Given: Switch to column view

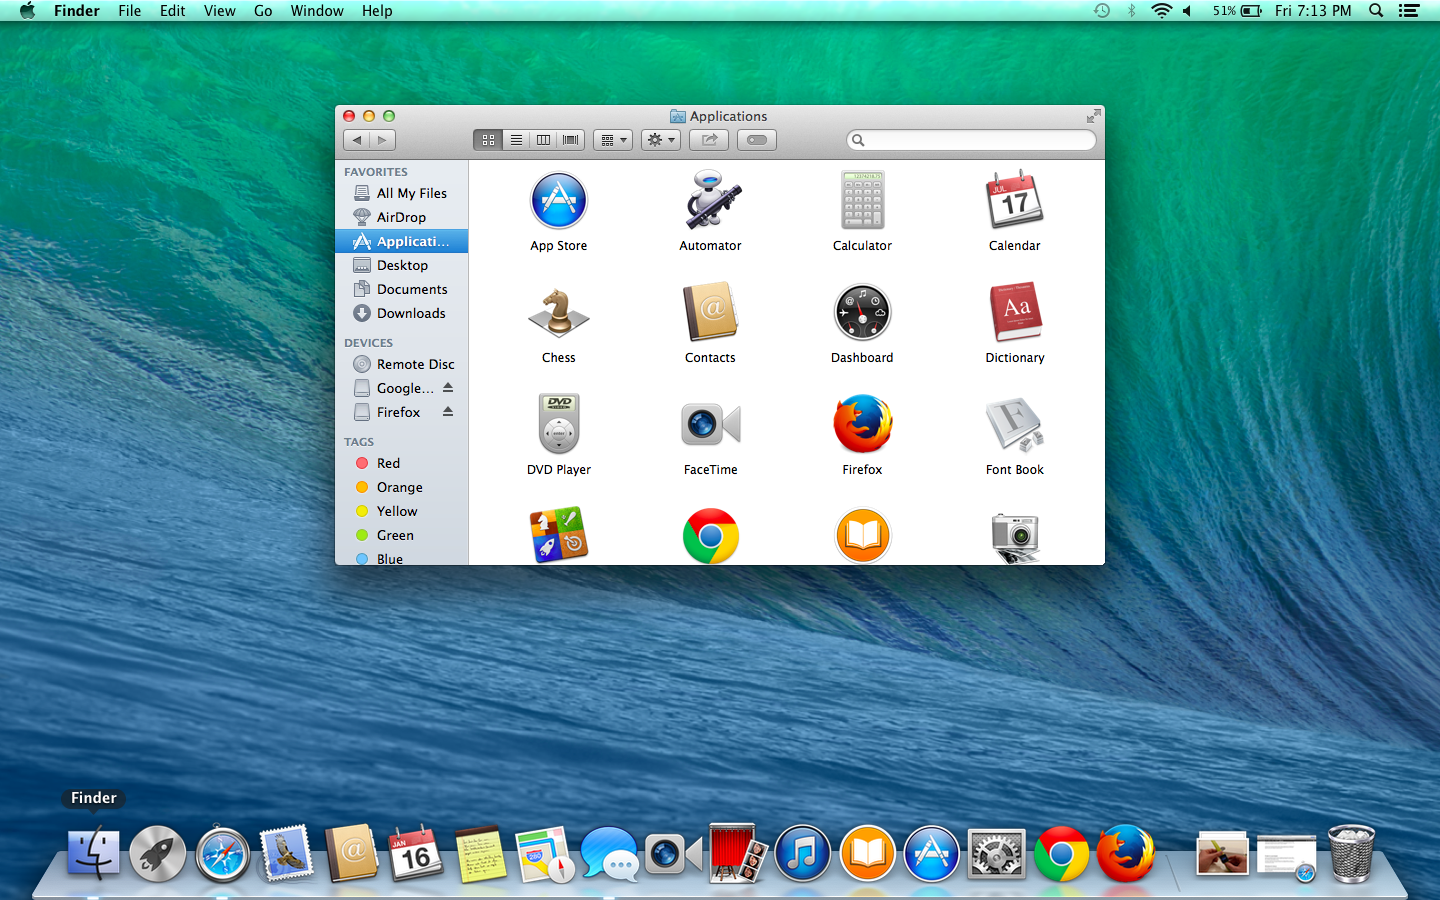Looking at the screenshot, I should [543, 140].
